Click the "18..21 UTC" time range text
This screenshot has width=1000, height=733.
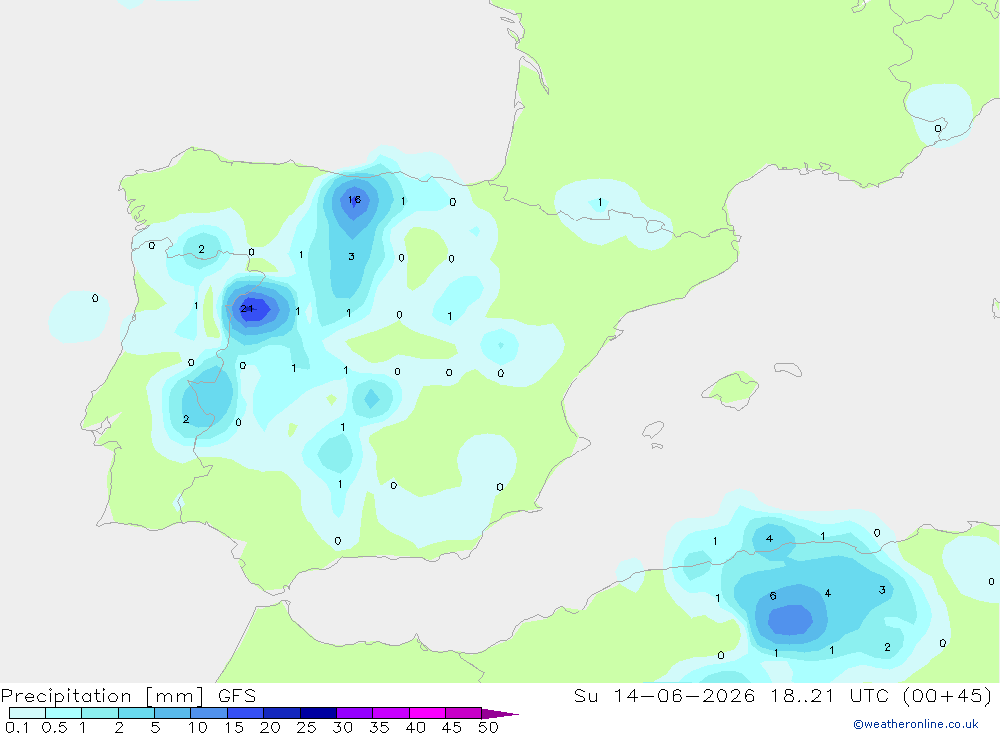pyautogui.click(x=830, y=696)
